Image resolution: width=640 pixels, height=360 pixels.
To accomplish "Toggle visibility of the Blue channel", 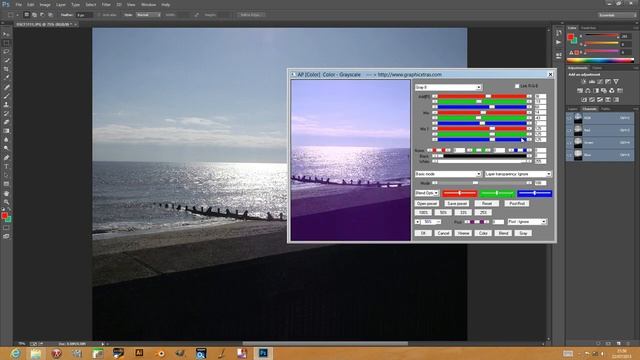I will [x=570, y=155].
